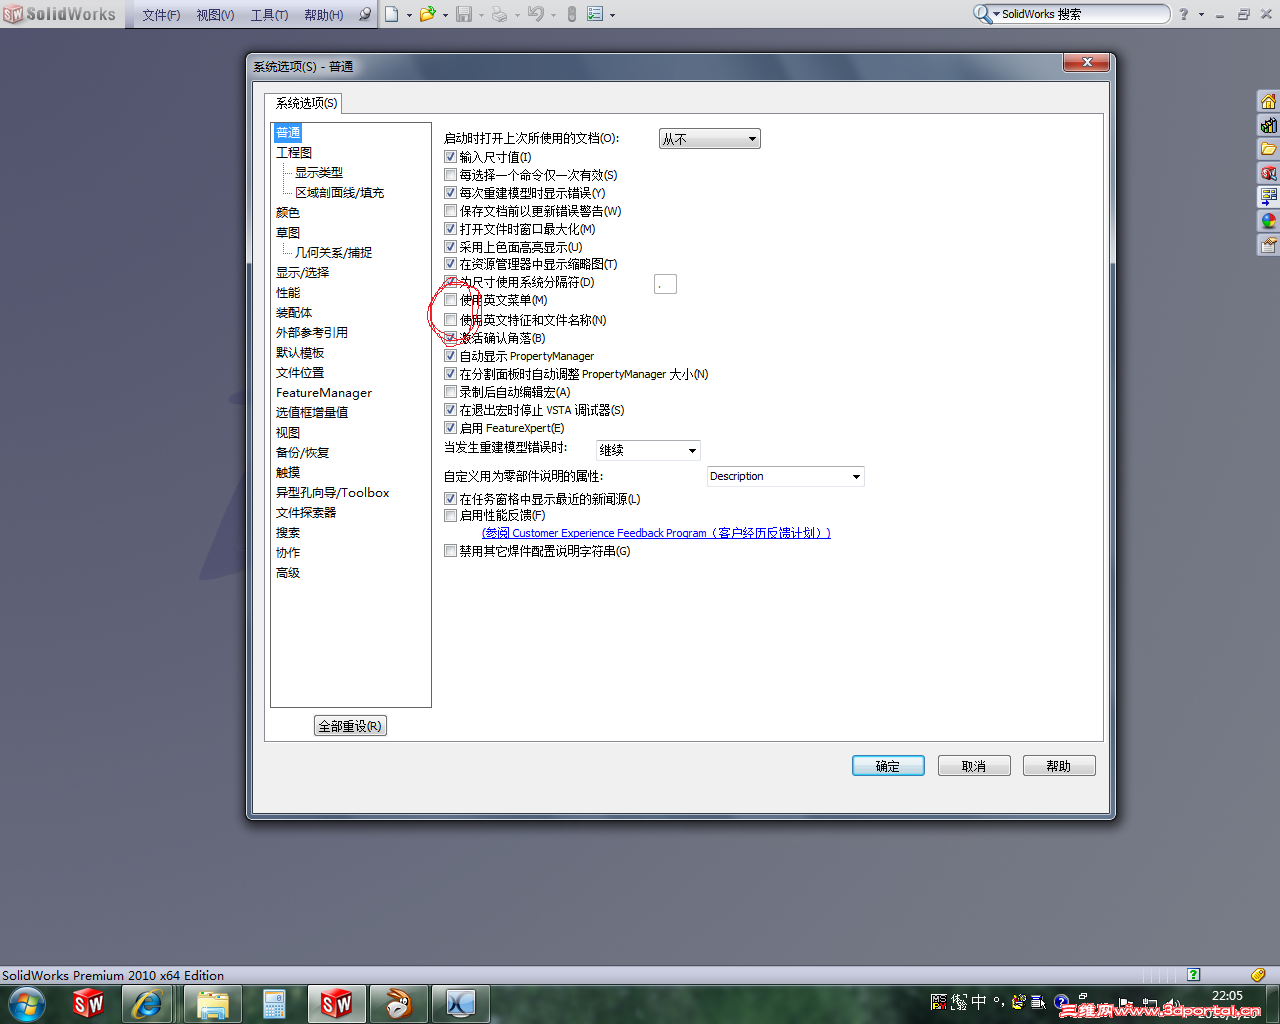Screen dimensions: 1280x1024
Task: Click the Options checklist icon in the top toolbar
Action: (x=595, y=14)
